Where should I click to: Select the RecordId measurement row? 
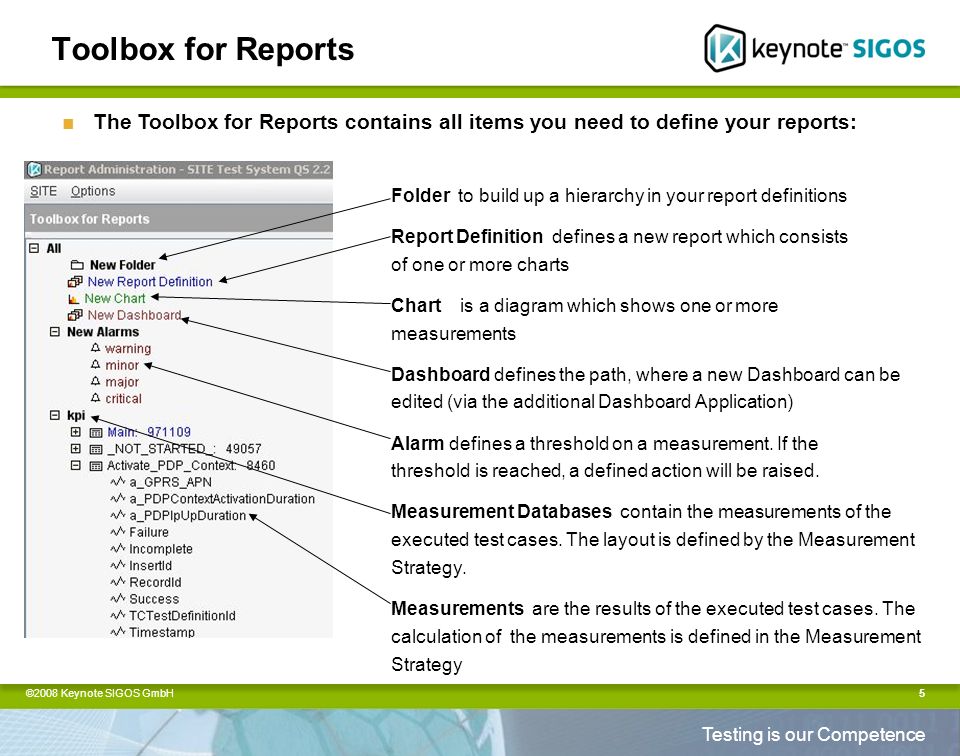point(155,582)
